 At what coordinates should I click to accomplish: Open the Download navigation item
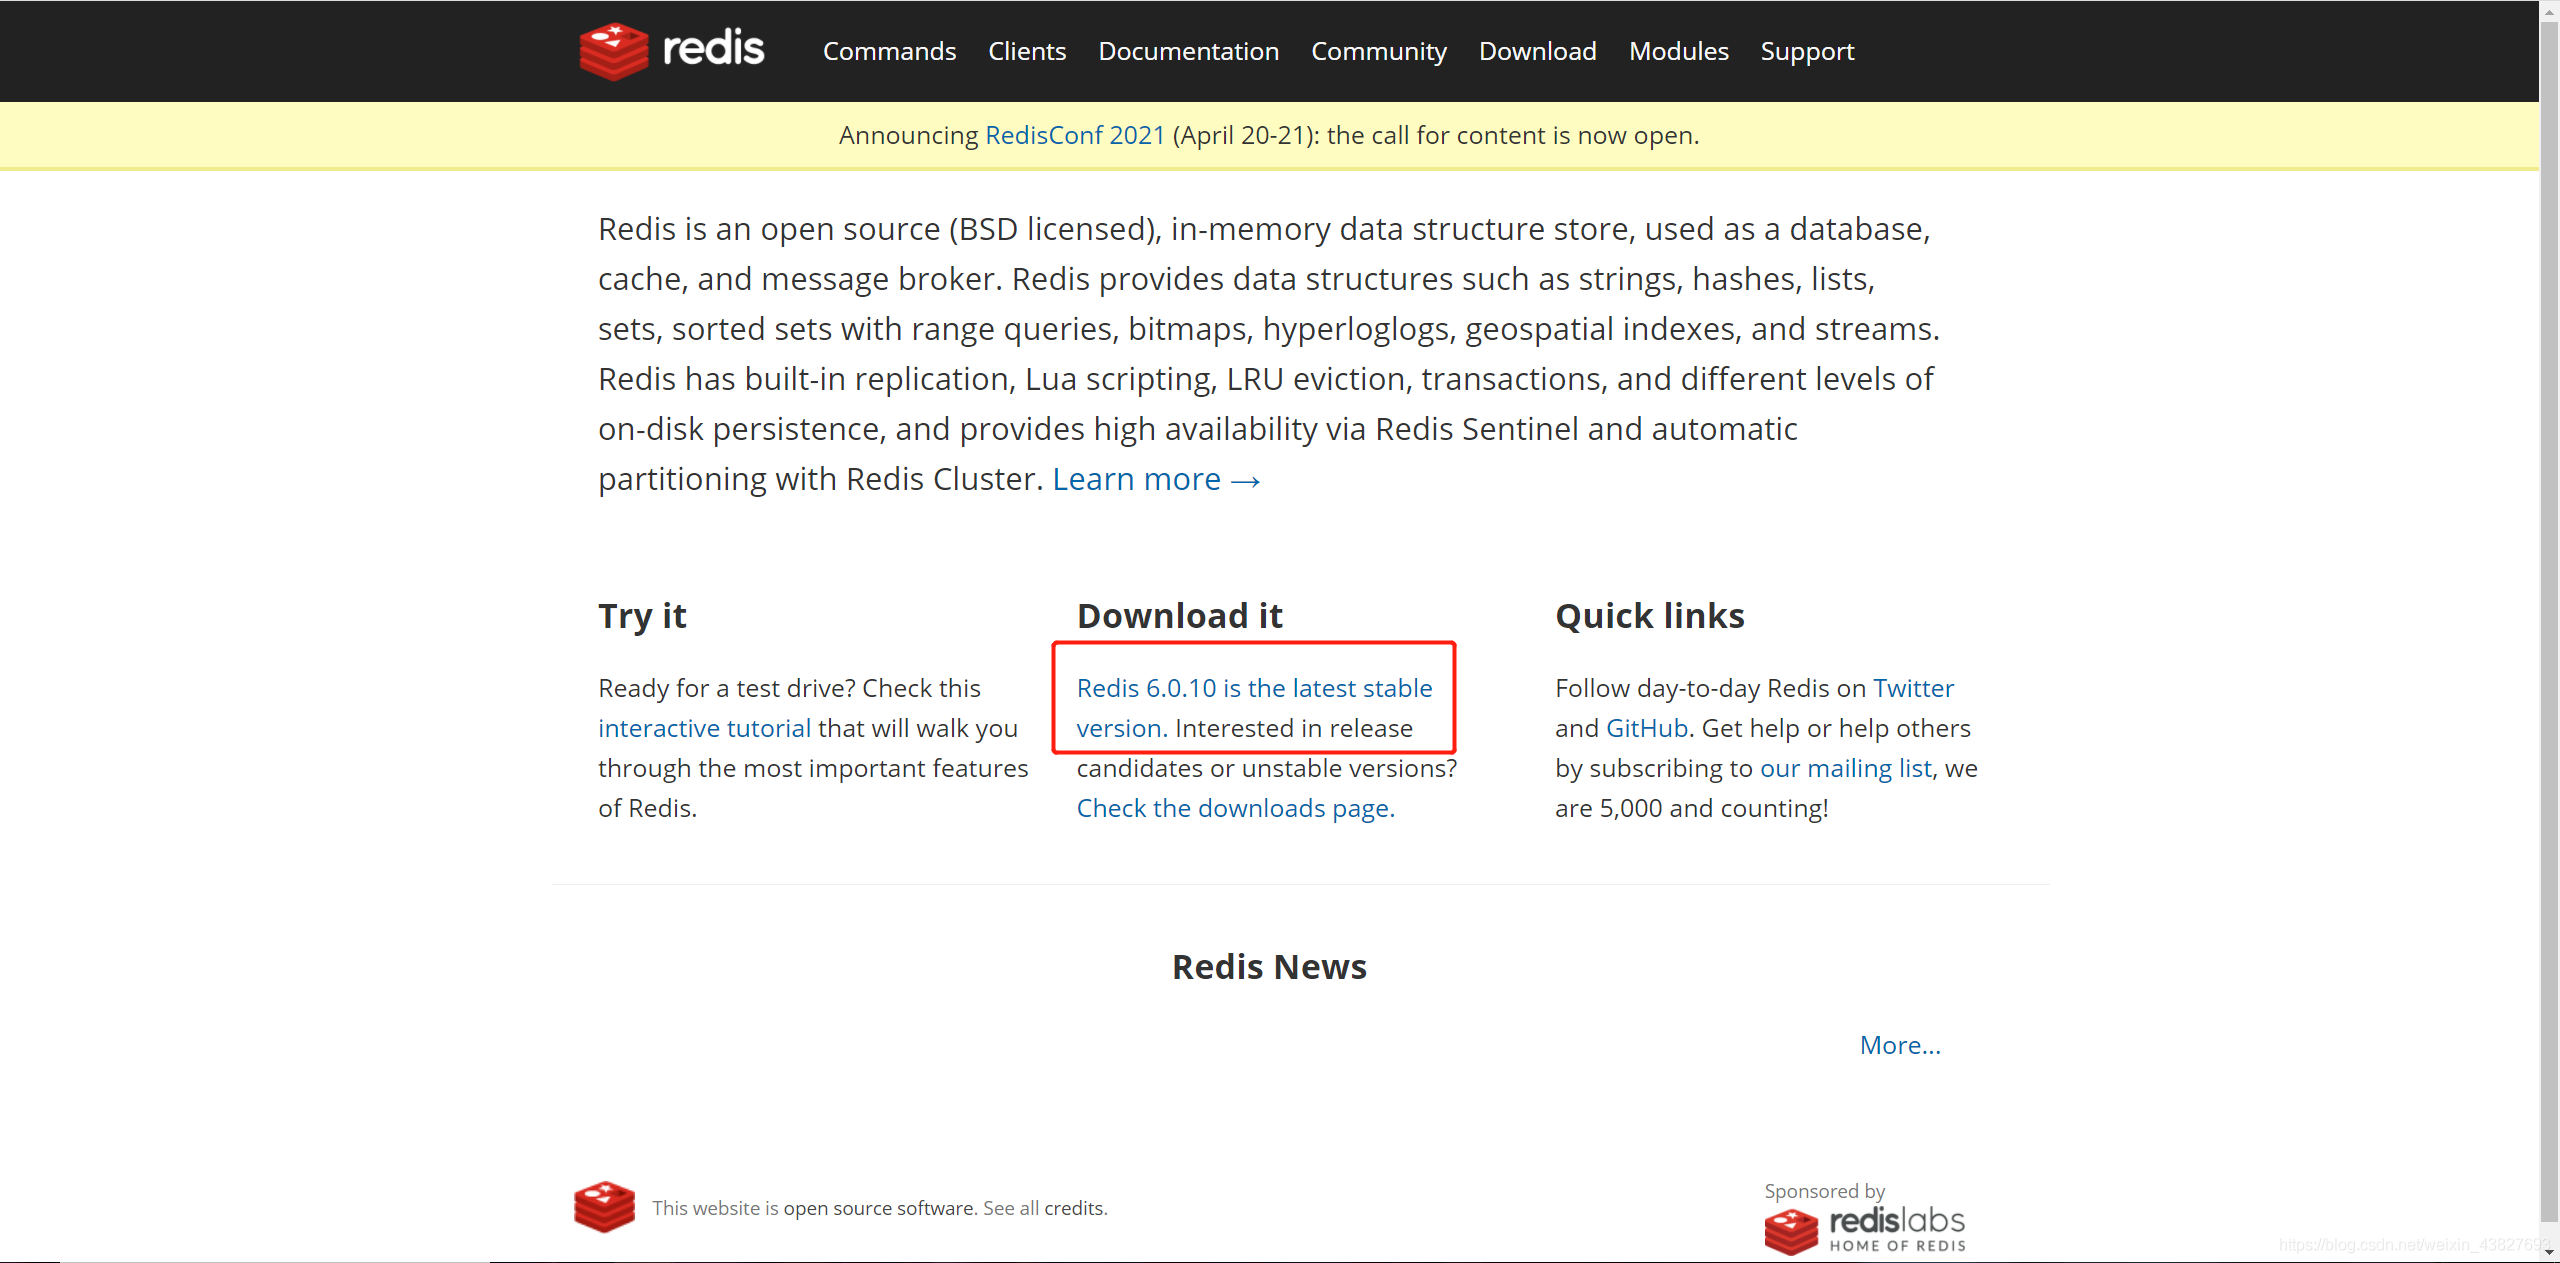pos(1537,51)
